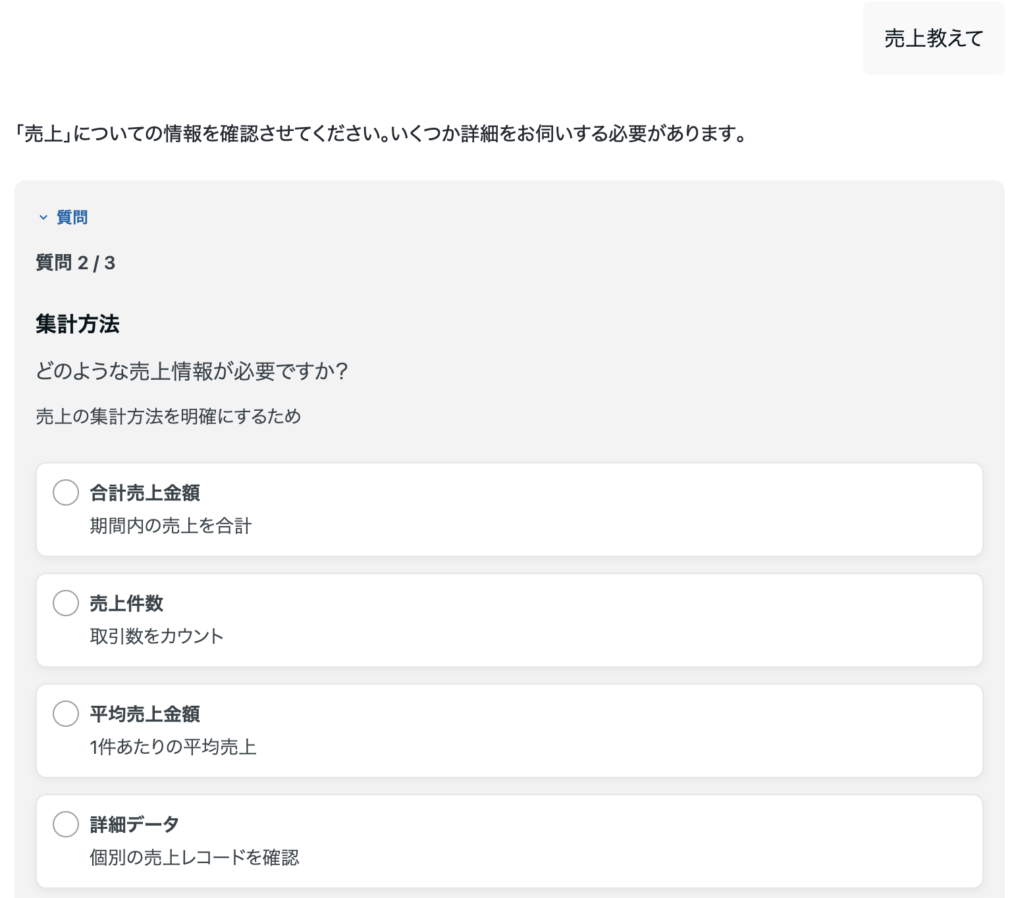Screen dimensions: 1014x898
Task: Collapse the 質問 section header
Action: (x=71, y=217)
